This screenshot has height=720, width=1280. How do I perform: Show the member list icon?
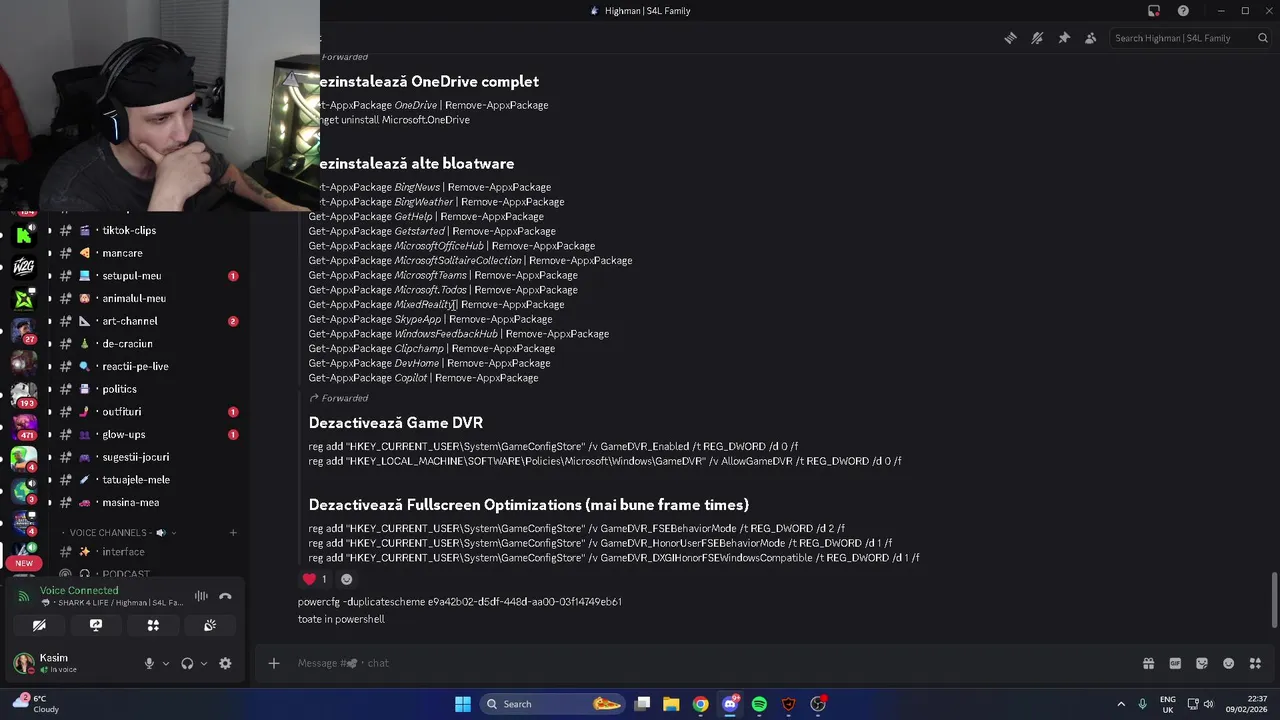1090,38
